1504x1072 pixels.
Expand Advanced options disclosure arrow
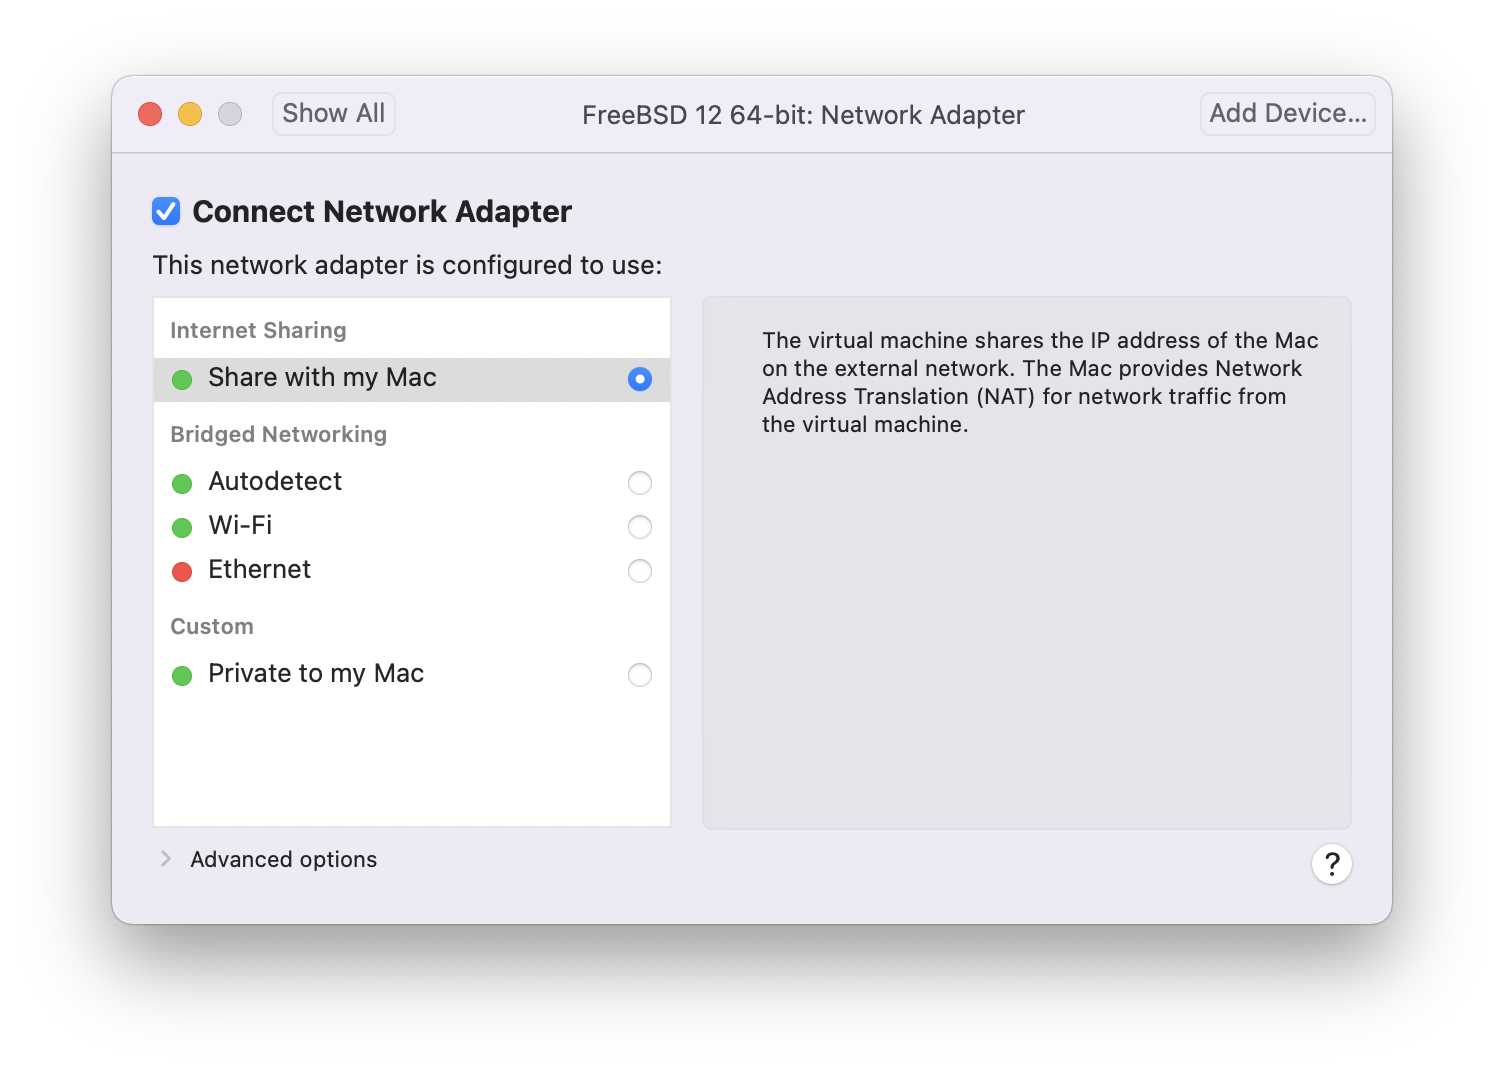pyautogui.click(x=166, y=859)
